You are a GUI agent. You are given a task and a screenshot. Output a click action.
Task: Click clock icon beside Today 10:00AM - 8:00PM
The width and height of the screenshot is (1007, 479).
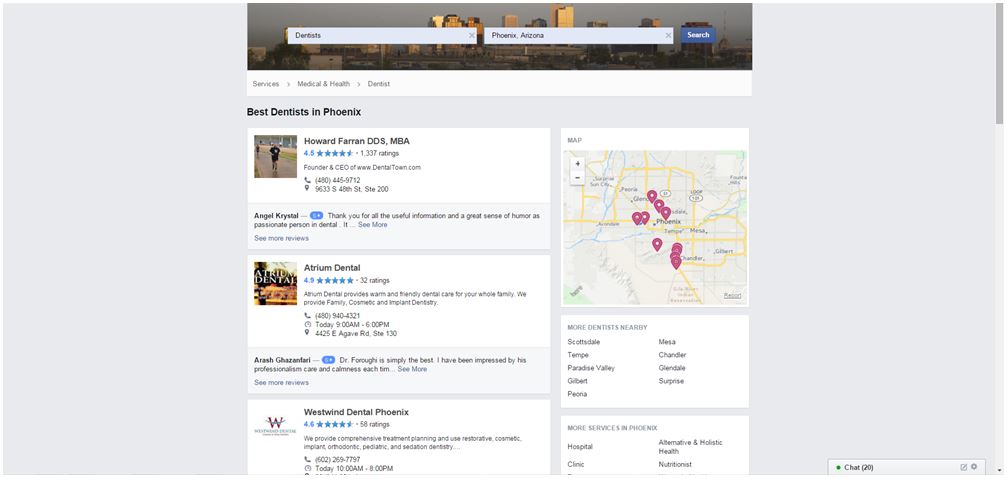click(307, 469)
